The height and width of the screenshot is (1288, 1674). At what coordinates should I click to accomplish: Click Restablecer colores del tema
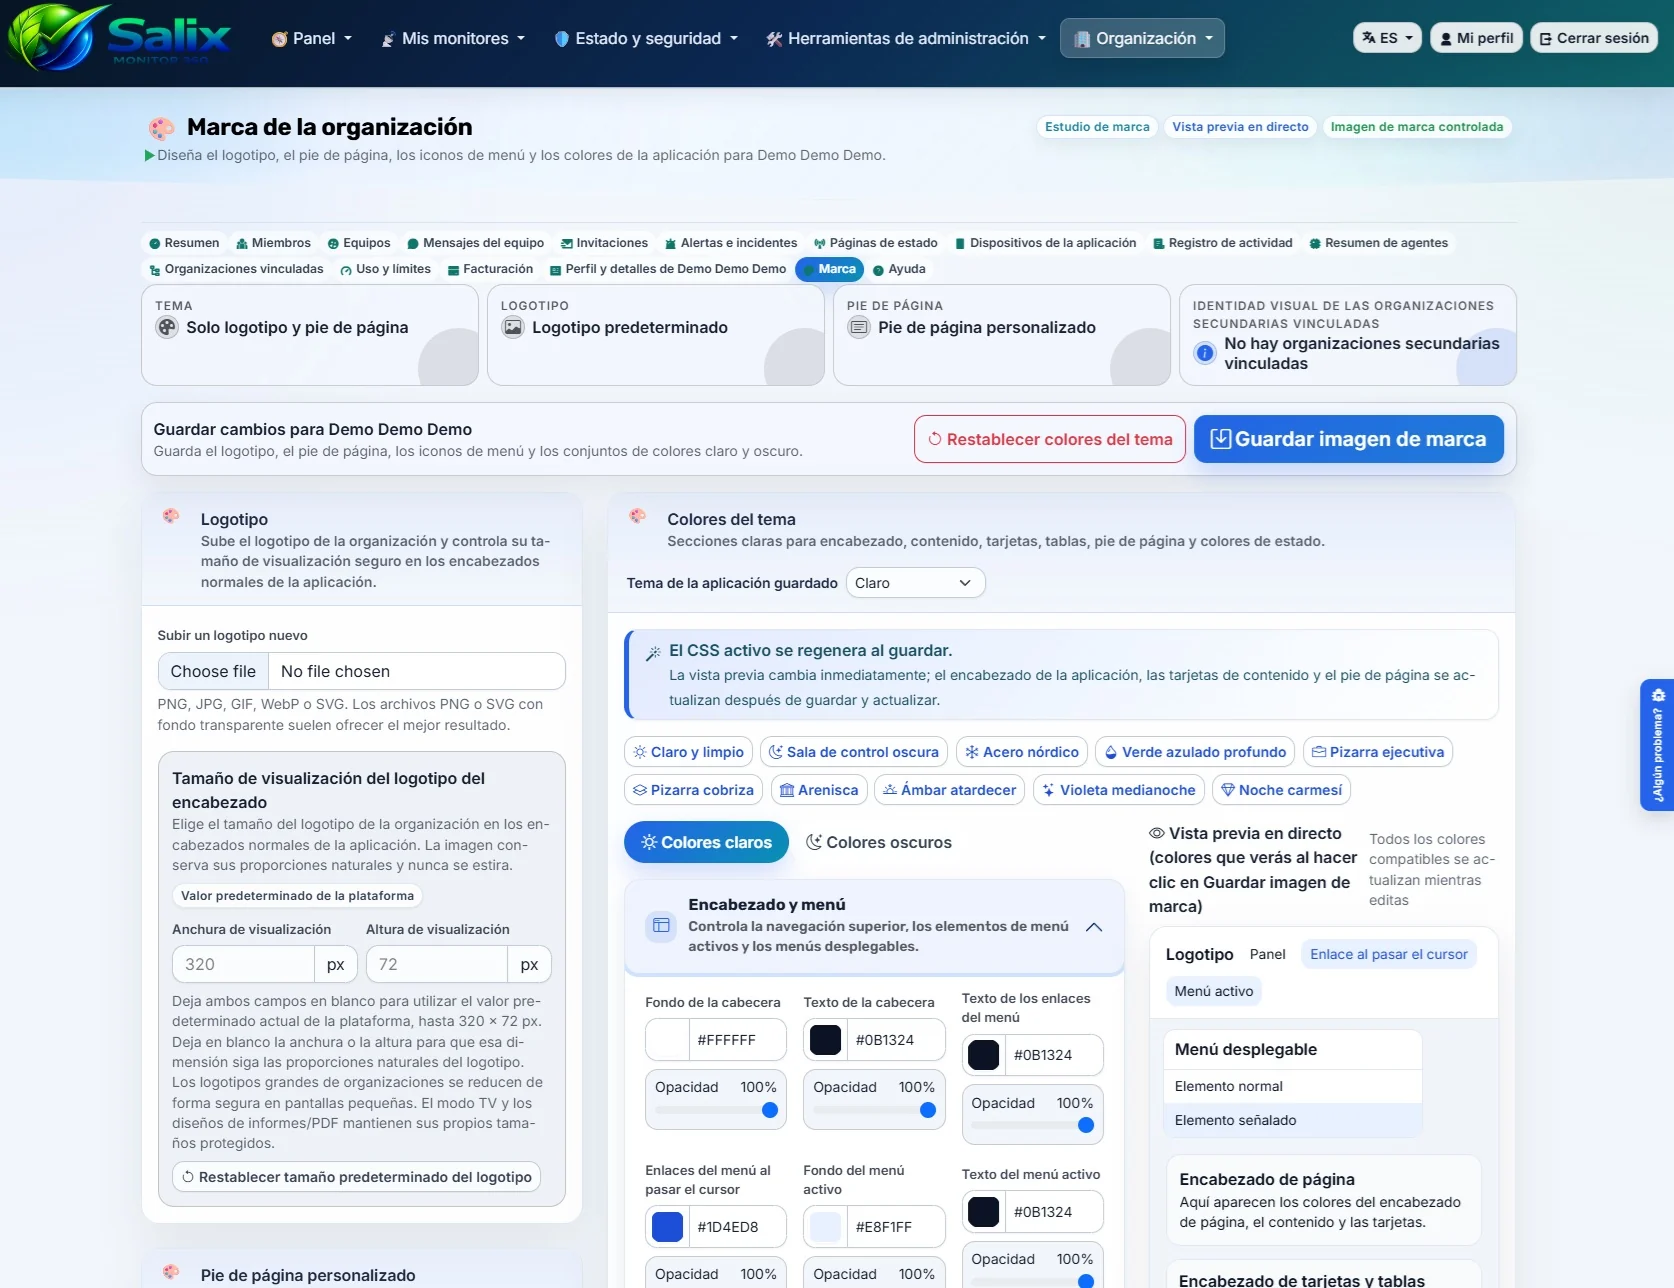pos(1049,439)
